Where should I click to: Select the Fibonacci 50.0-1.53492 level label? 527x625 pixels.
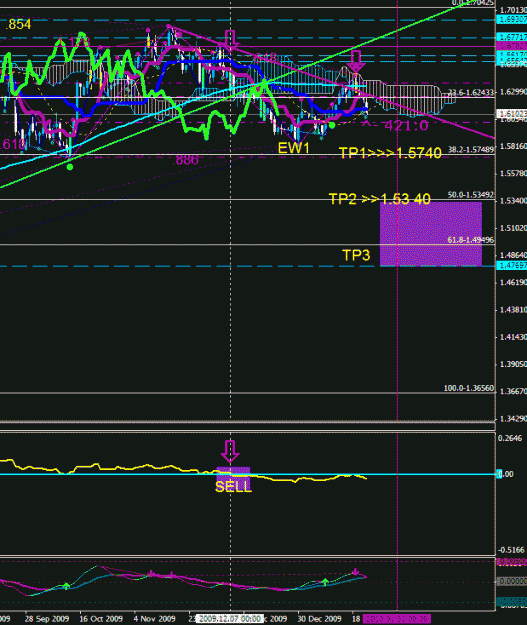pyautogui.click(x=471, y=195)
